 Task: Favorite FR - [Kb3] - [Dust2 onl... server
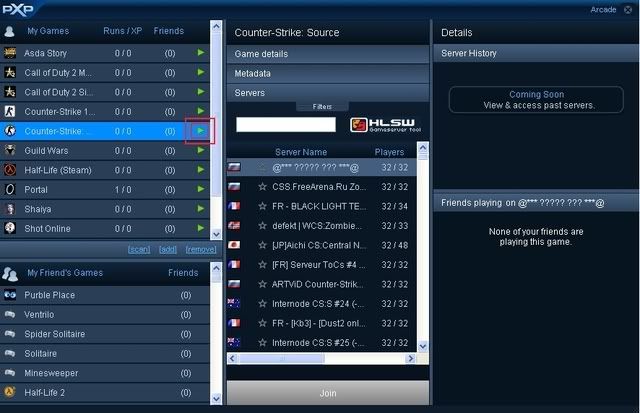point(262,323)
